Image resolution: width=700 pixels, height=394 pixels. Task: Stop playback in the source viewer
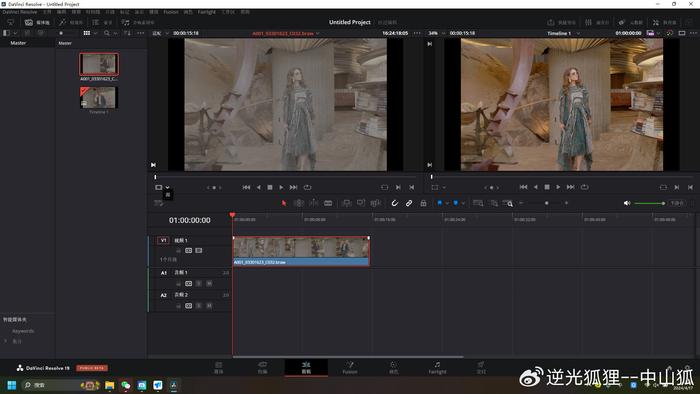tap(270, 187)
